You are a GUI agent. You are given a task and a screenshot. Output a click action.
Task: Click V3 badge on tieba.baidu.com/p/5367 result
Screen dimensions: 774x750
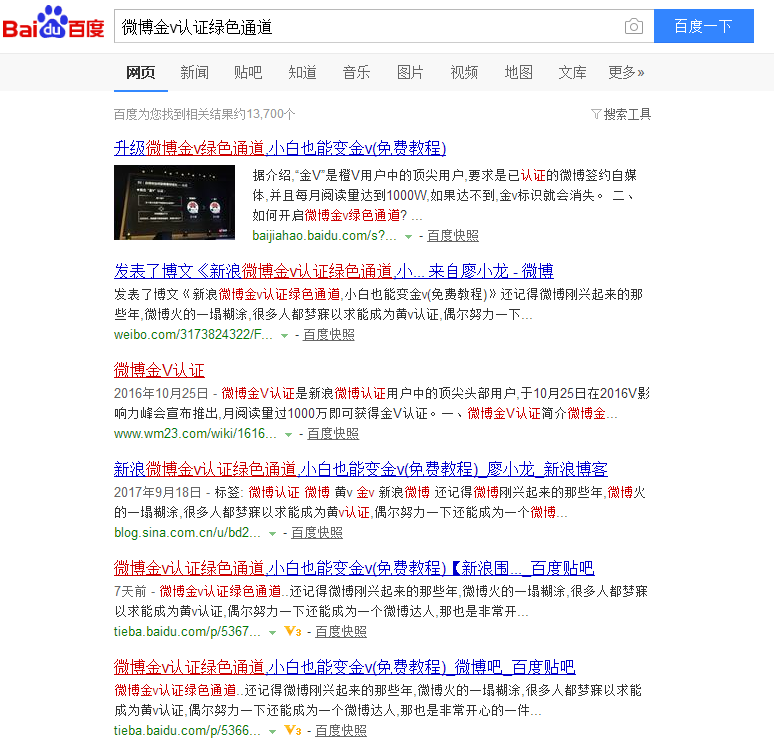click(293, 632)
